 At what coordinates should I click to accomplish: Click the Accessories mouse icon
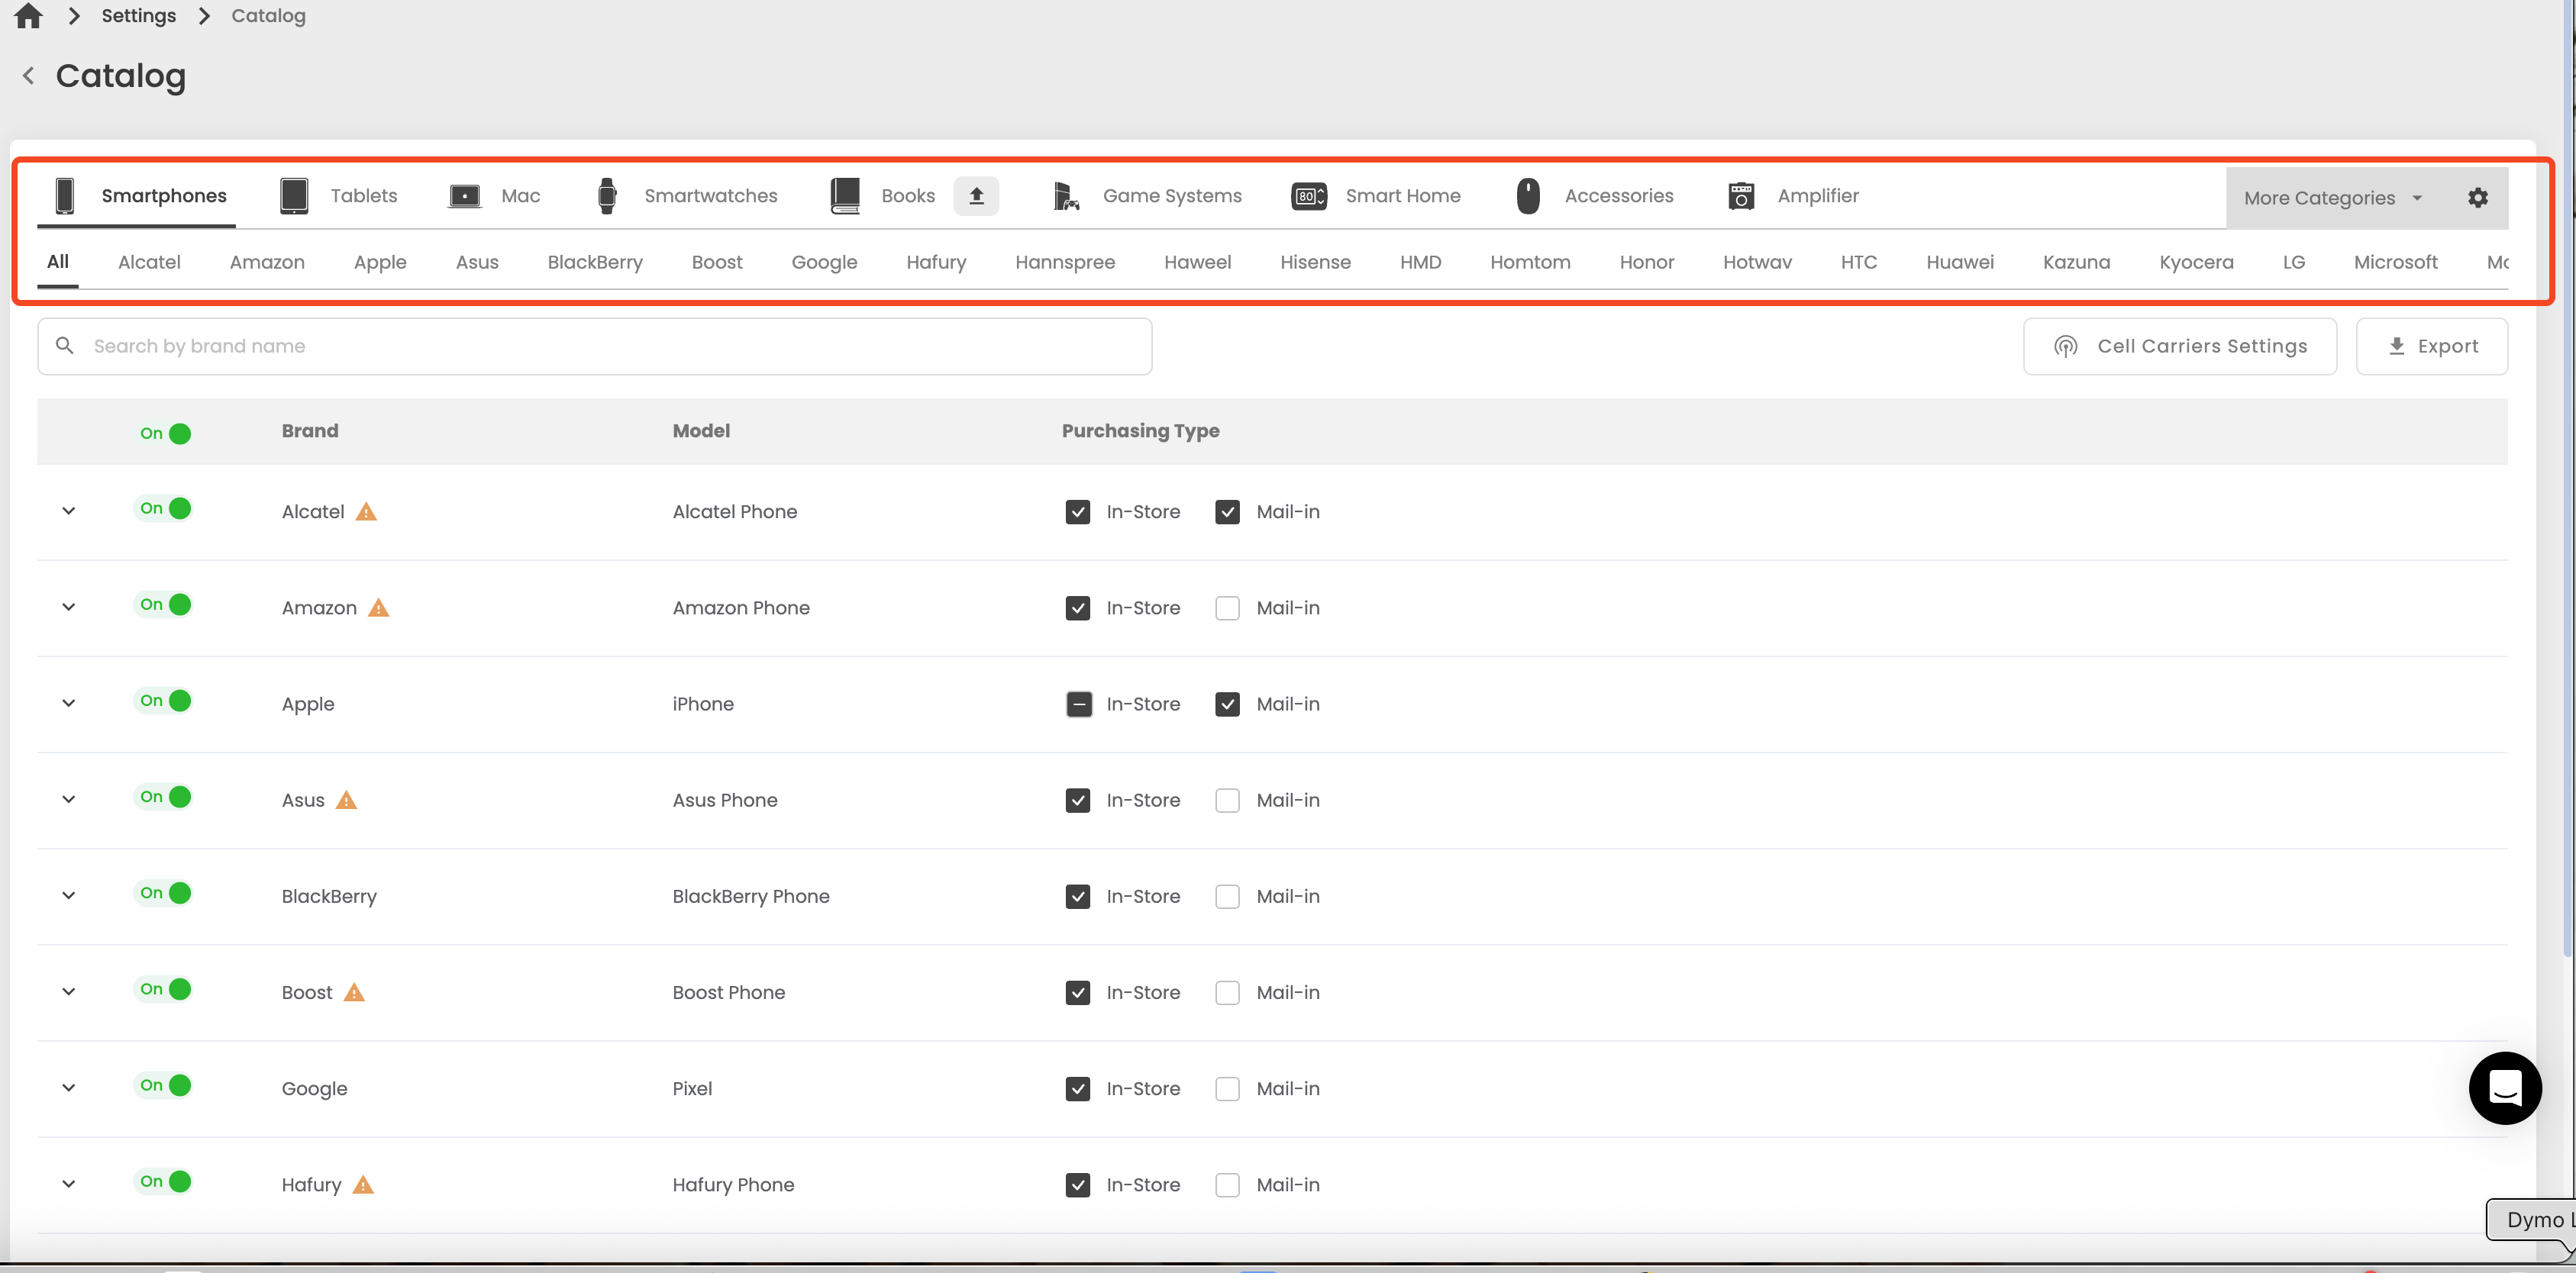tap(1528, 196)
